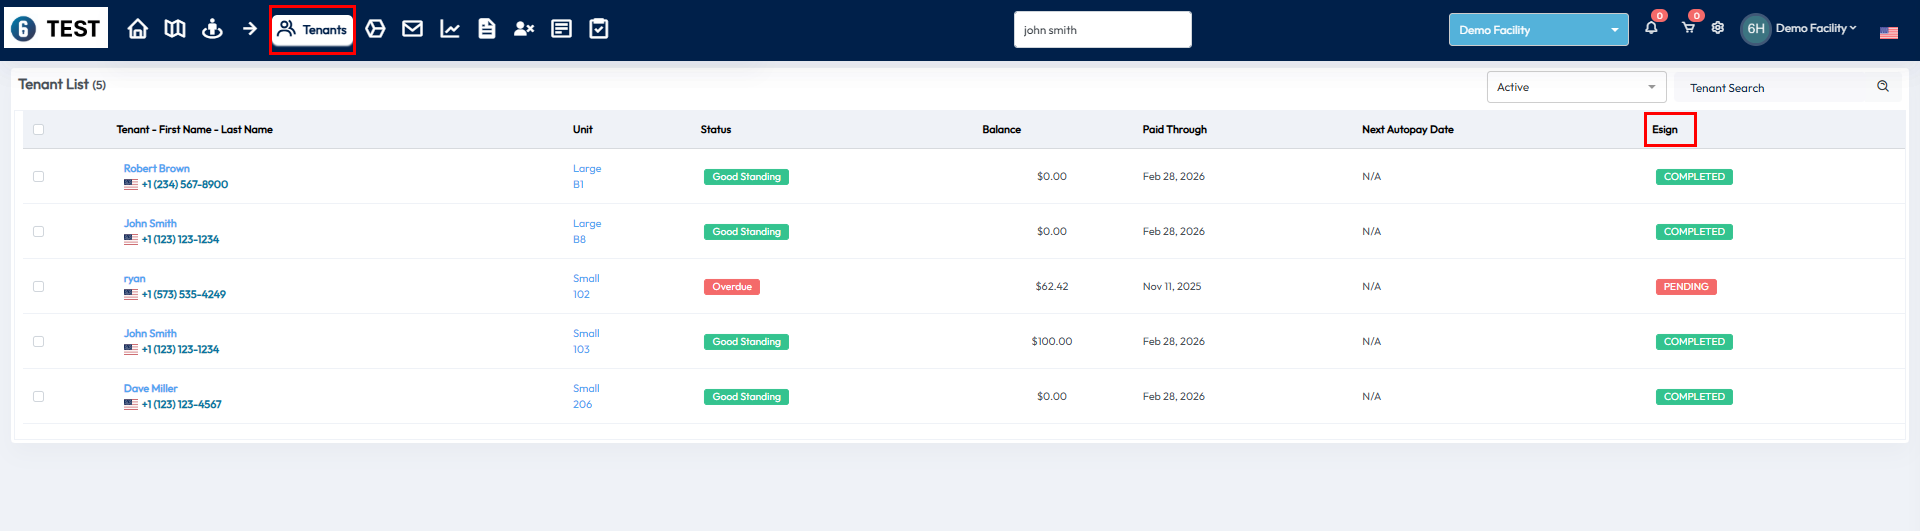Click the notifications bell icon
The image size is (1920, 531).
click(1651, 28)
